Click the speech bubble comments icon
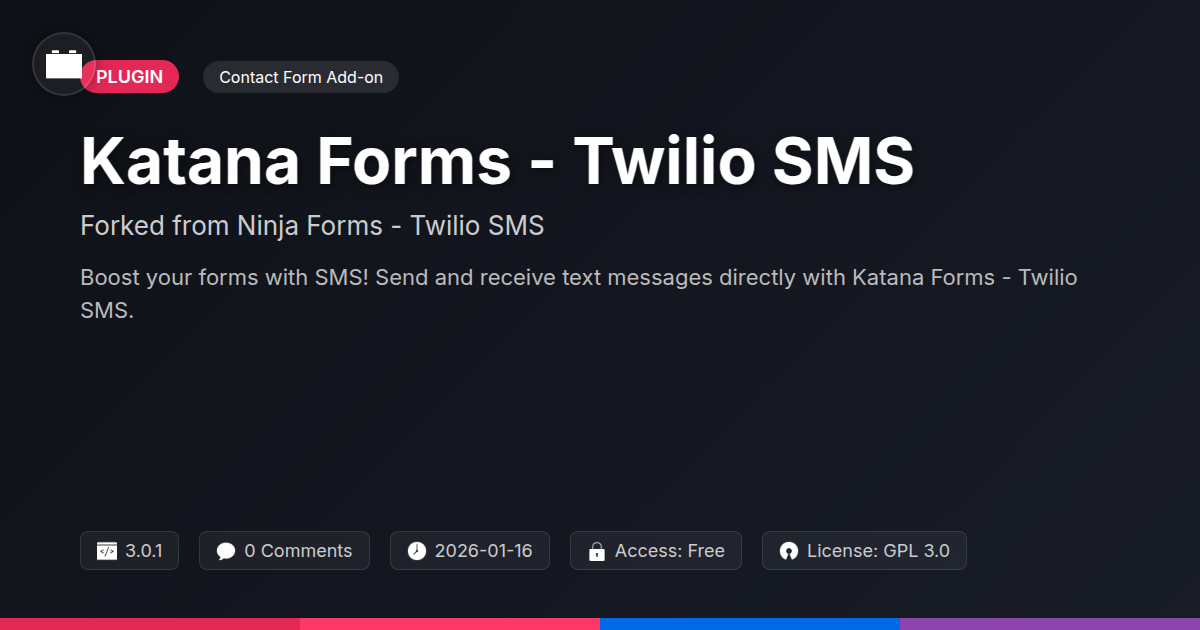 [226, 551]
